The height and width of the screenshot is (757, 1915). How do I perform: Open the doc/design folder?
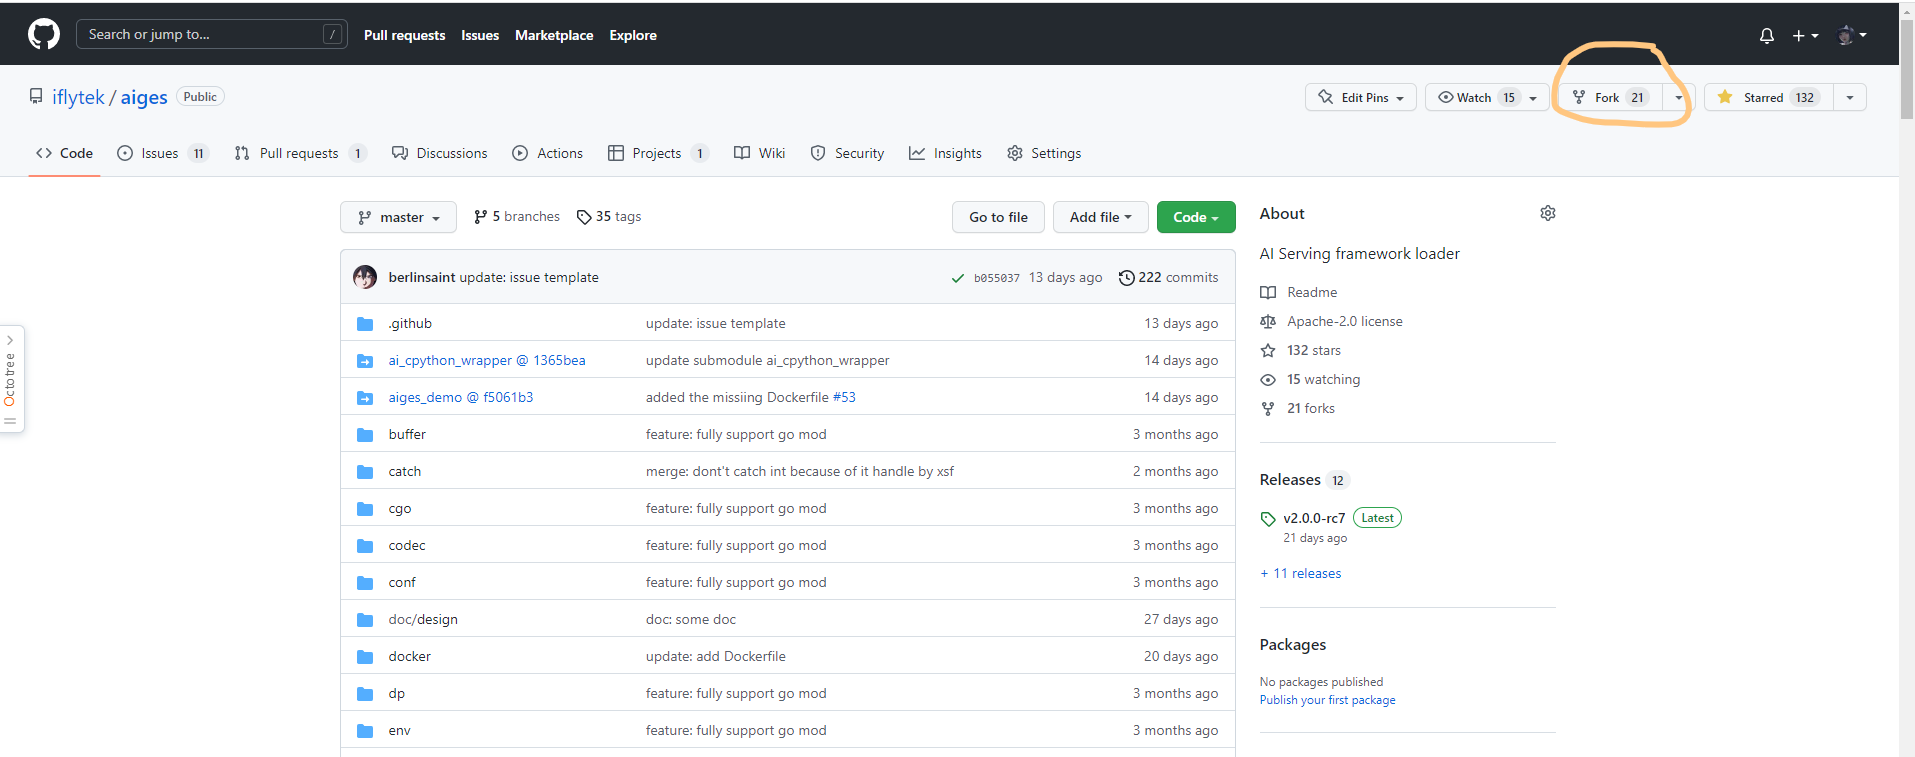[423, 619]
